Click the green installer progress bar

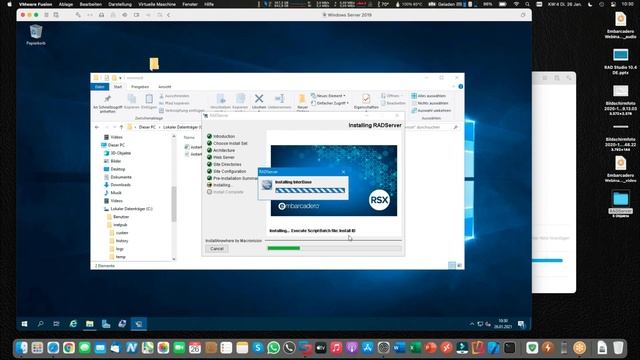[284, 248]
